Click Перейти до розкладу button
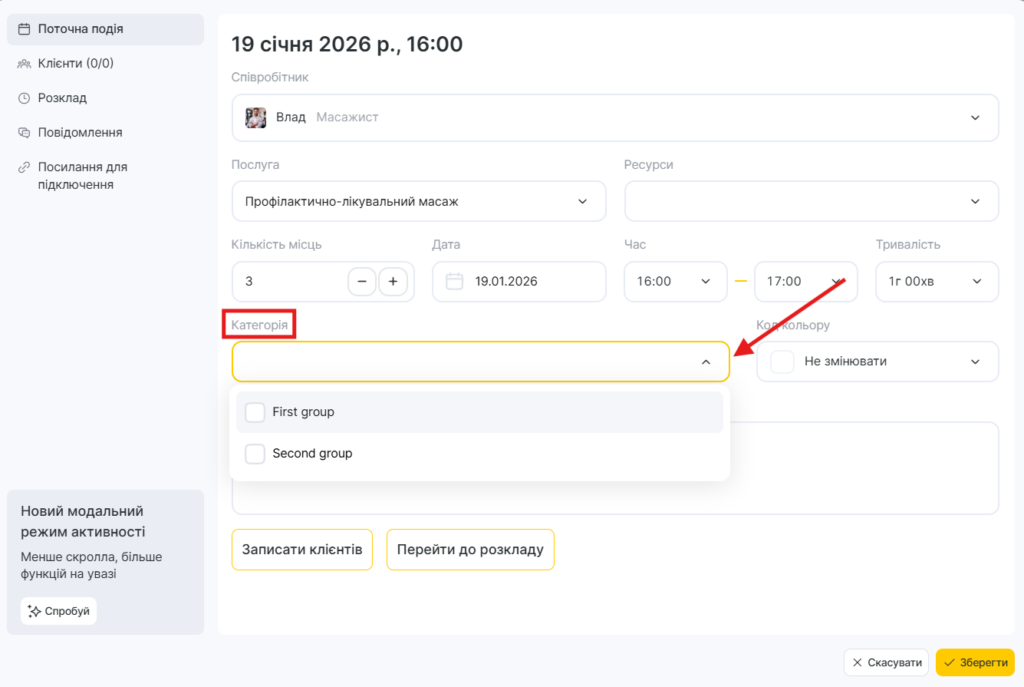Screen dimensions: 1024x687 pyautogui.click(x=470, y=549)
